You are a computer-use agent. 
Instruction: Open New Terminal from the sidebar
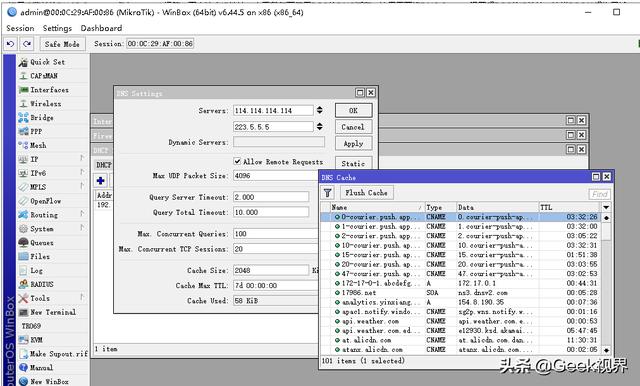pos(47,312)
